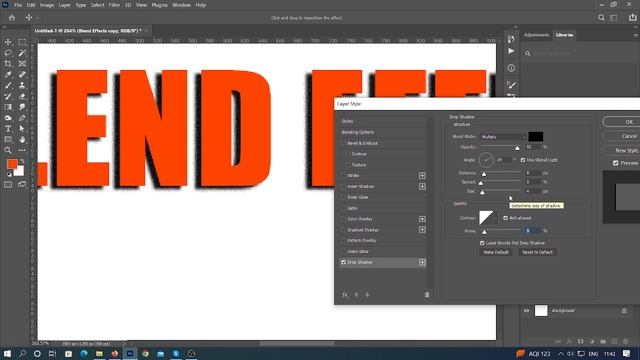The height and width of the screenshot is (360, 640).
Task: Select the Move tool
Action: 8,42
